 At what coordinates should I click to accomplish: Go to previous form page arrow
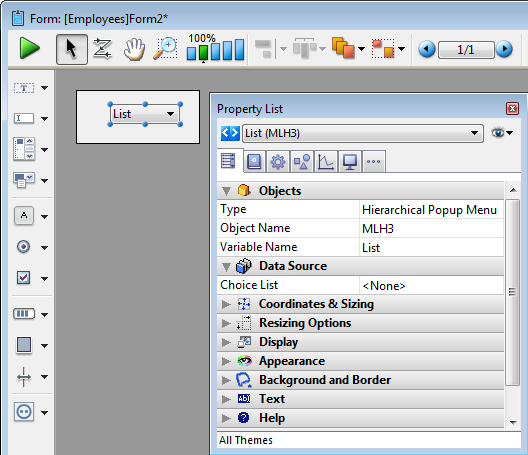point(427,50)
